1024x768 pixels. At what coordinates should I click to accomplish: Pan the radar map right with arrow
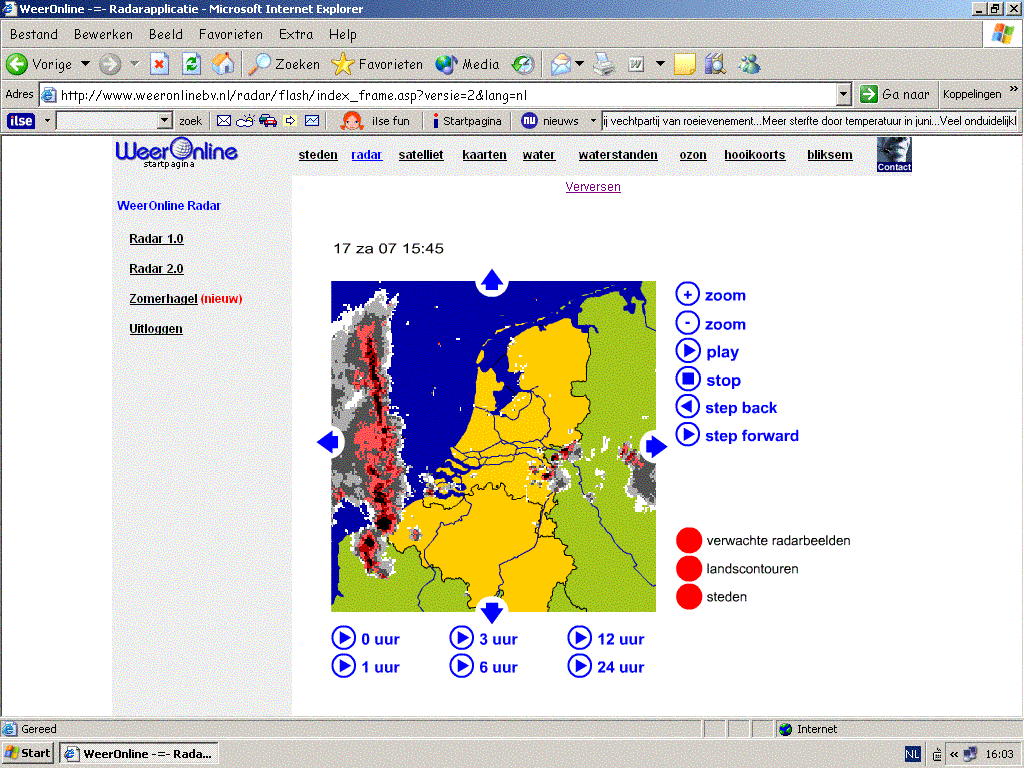[x=655, y=446]
